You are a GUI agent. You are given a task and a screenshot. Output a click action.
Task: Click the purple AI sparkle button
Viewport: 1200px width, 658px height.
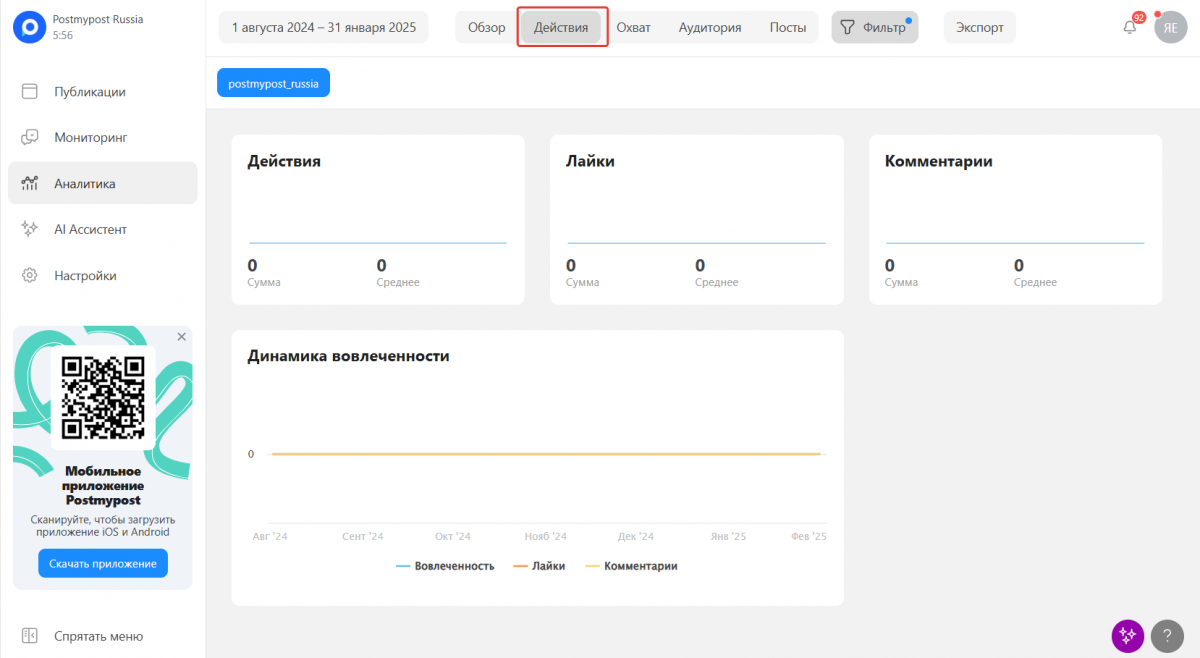1127,635
